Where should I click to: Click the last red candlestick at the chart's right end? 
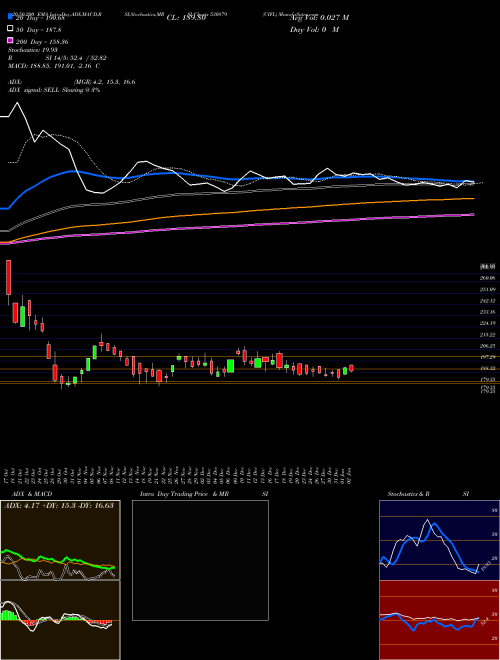coord(351,368)
